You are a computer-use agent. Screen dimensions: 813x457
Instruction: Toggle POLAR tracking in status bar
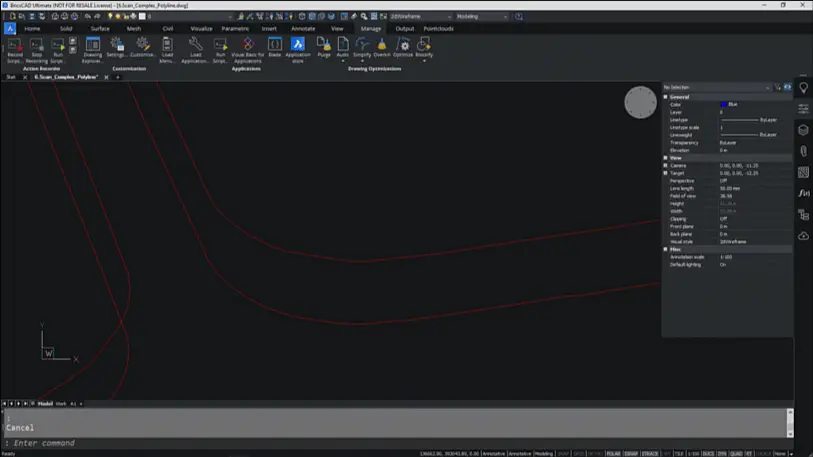(613, 453)
